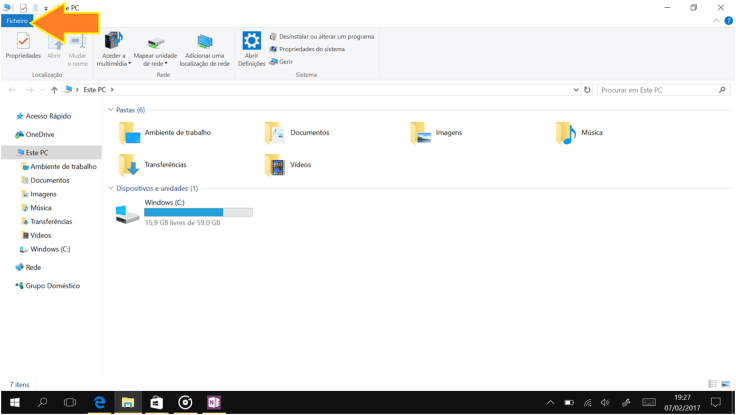
Task: Click the Propriedades ribbon icon
Action: click(x=23, y=45)
